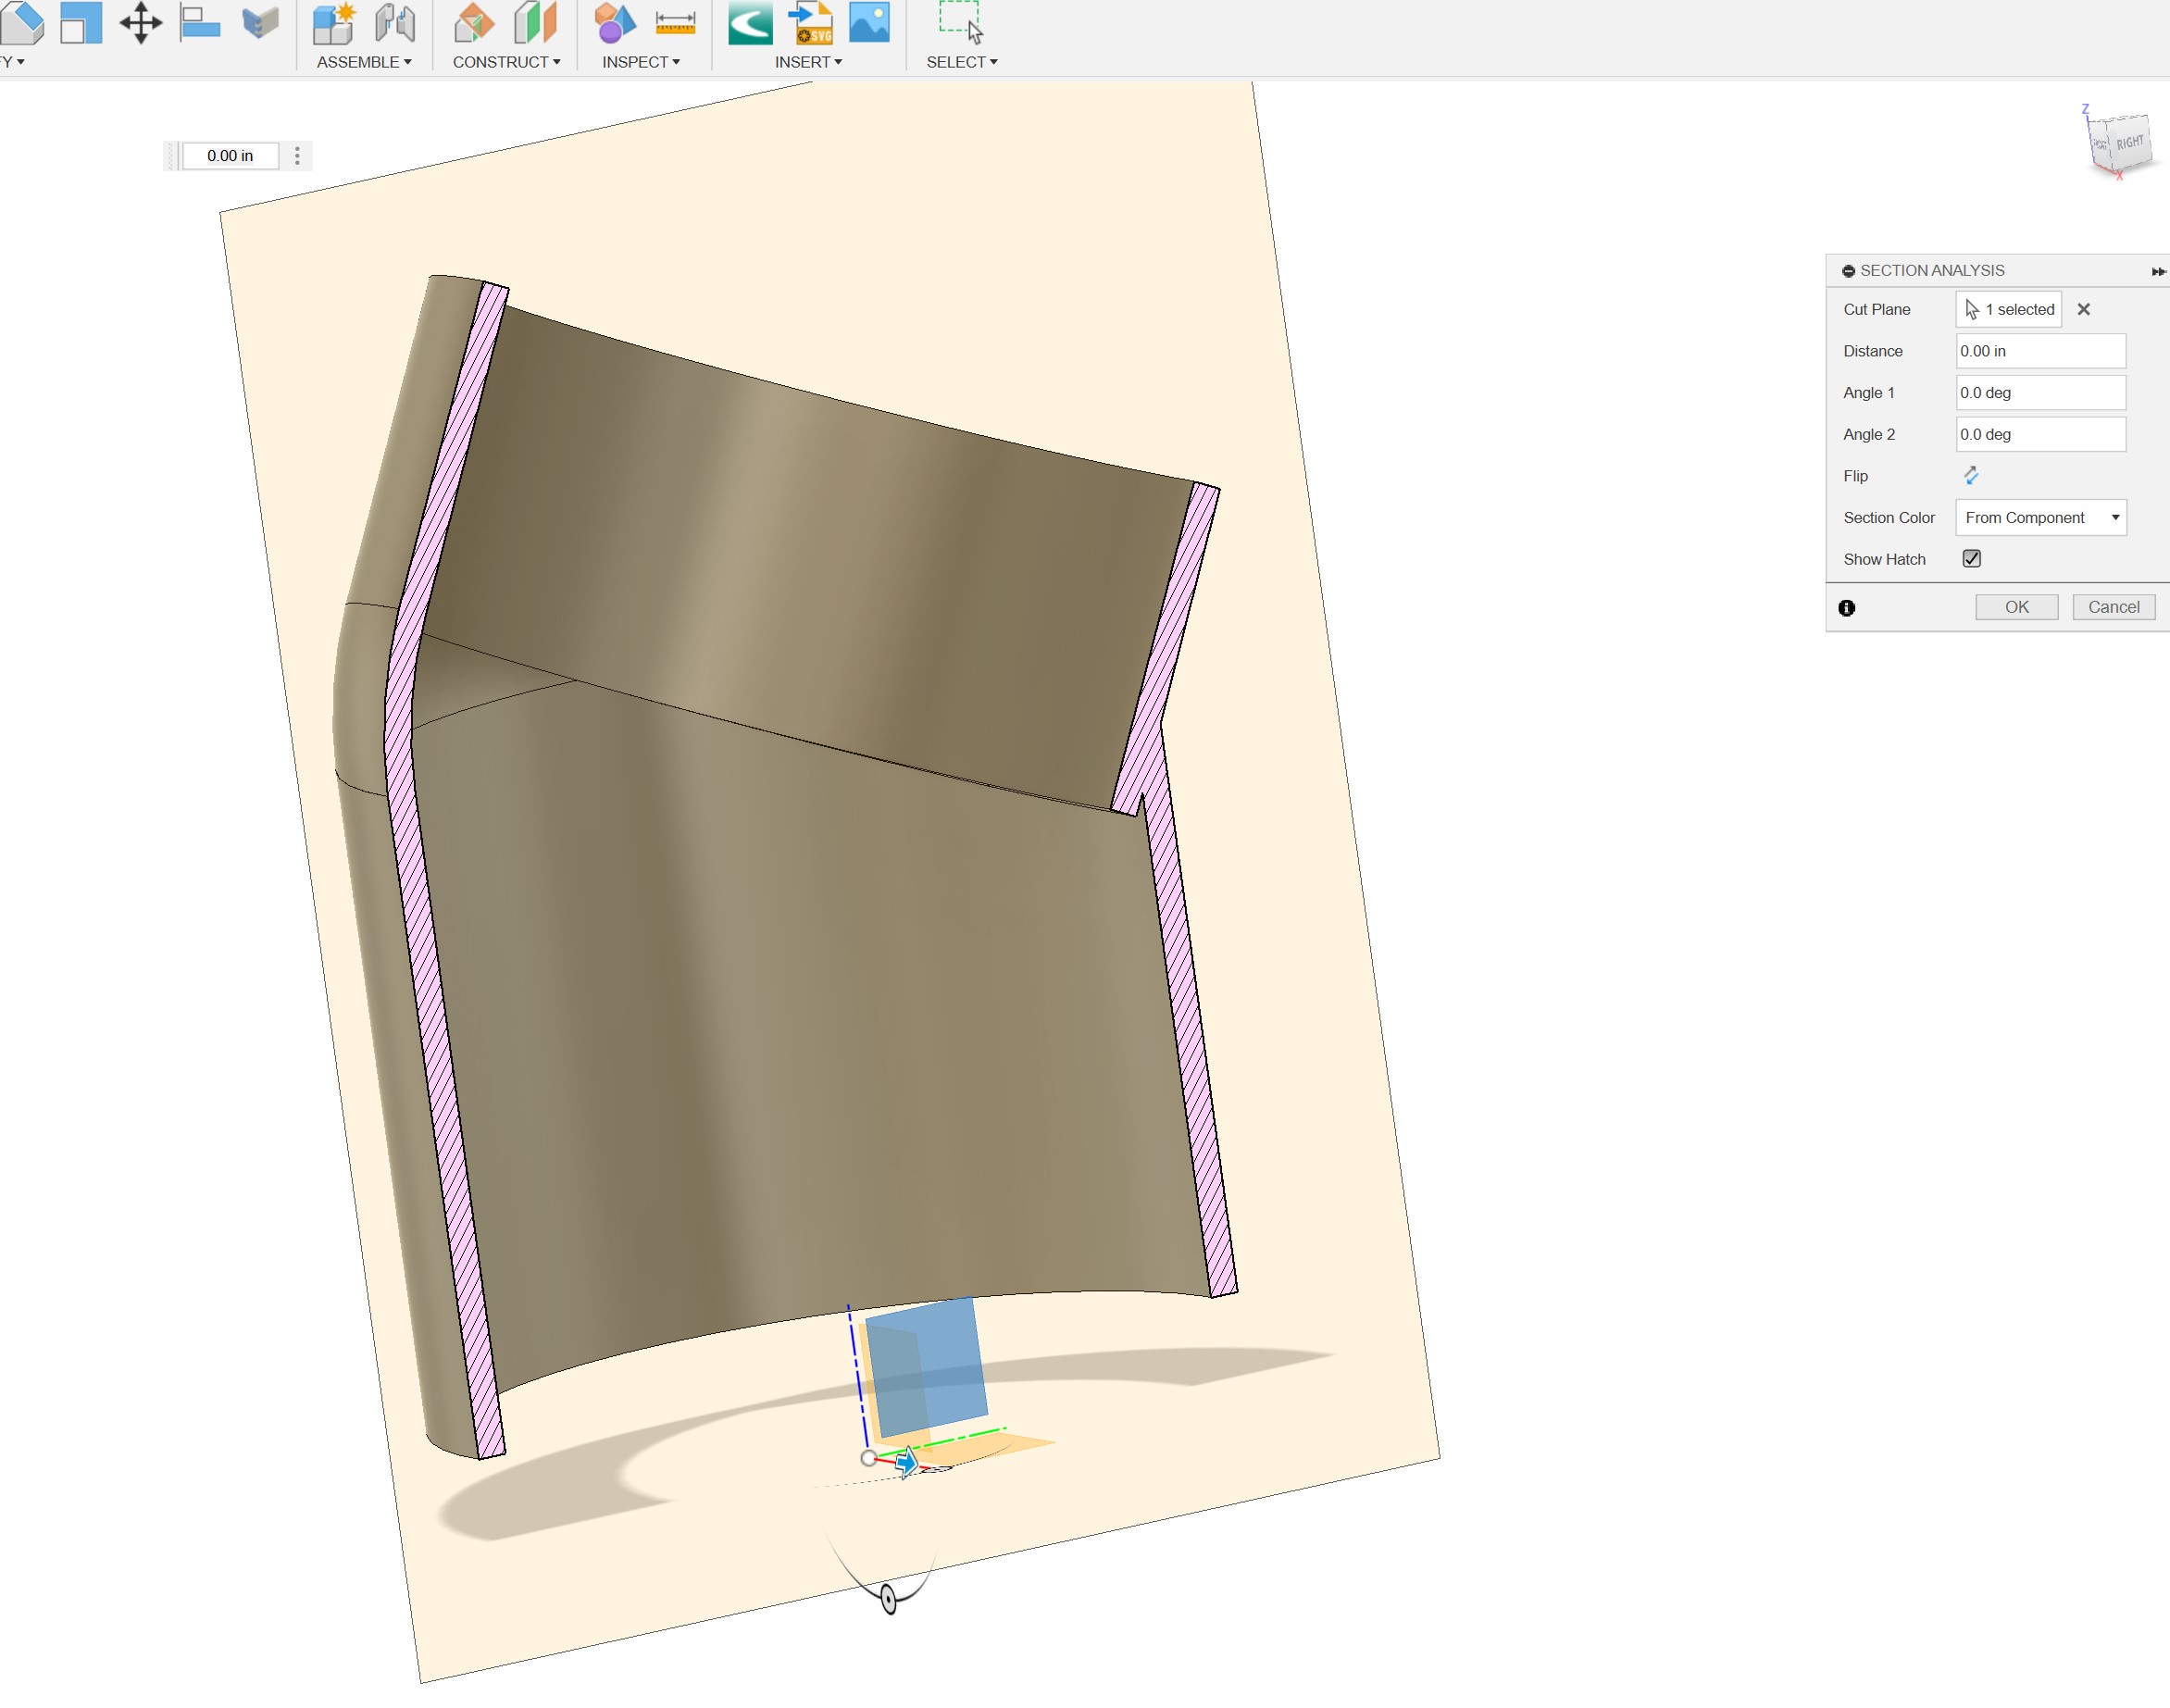Select the Offset Plane construct tool
2170x1708 pixels.
472,25
